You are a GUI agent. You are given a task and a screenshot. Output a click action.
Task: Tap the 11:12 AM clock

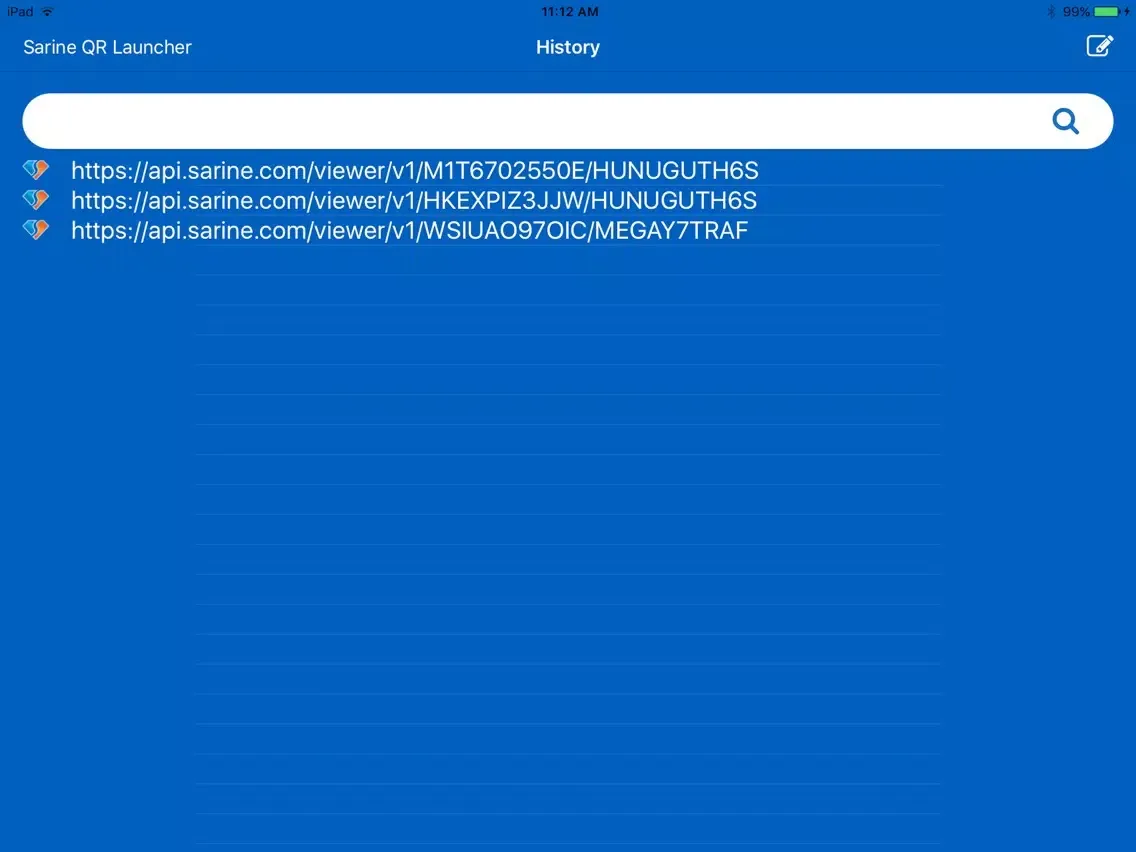569,12
